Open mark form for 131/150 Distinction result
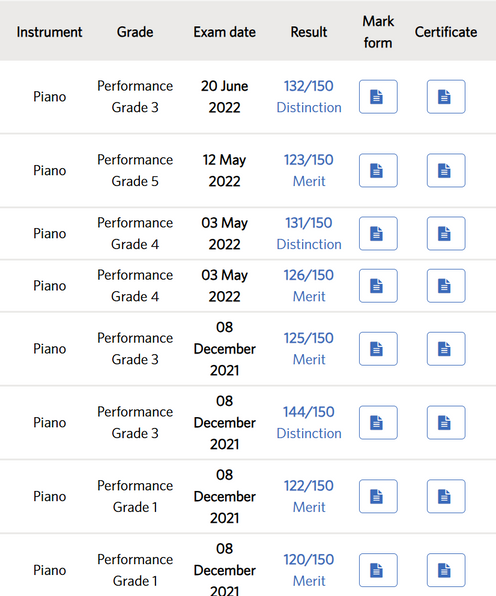The height and width of the screenshot is (596, 496). pos(378,233)
